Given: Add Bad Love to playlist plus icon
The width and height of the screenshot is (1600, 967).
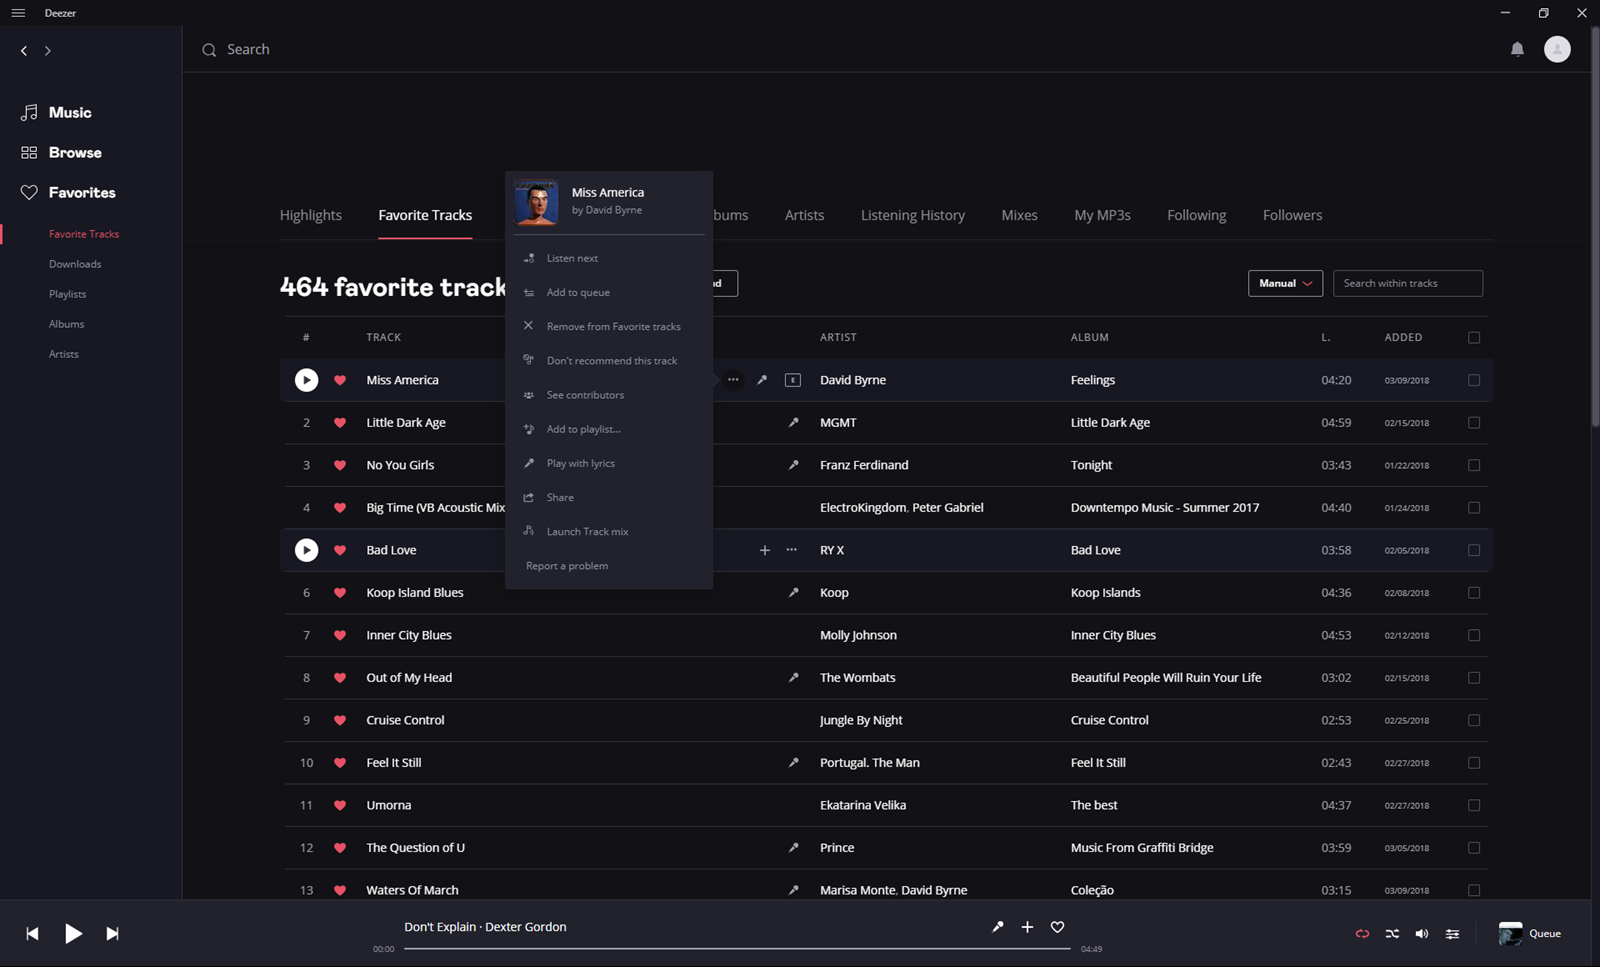Looking at the screenshot, I should point(764,550).
